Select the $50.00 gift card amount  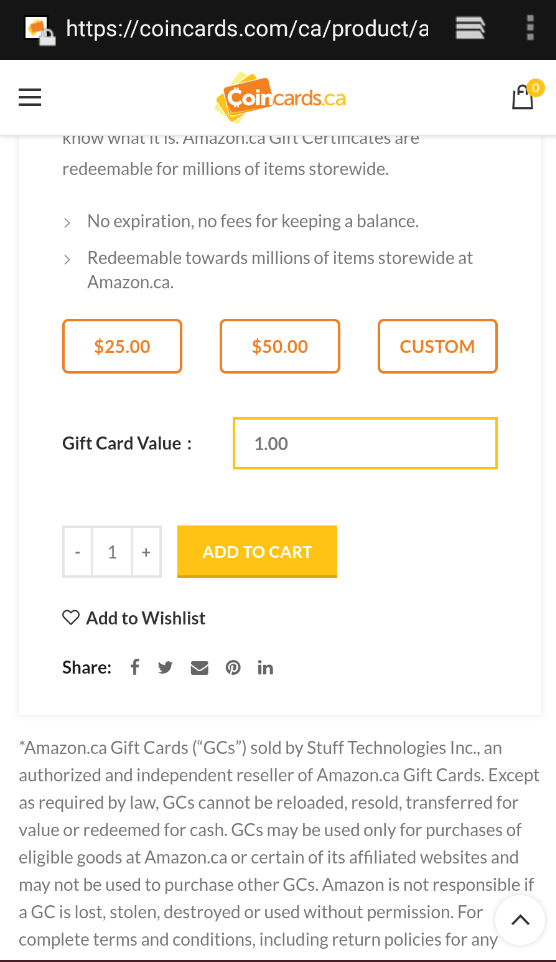click(280, 346)
